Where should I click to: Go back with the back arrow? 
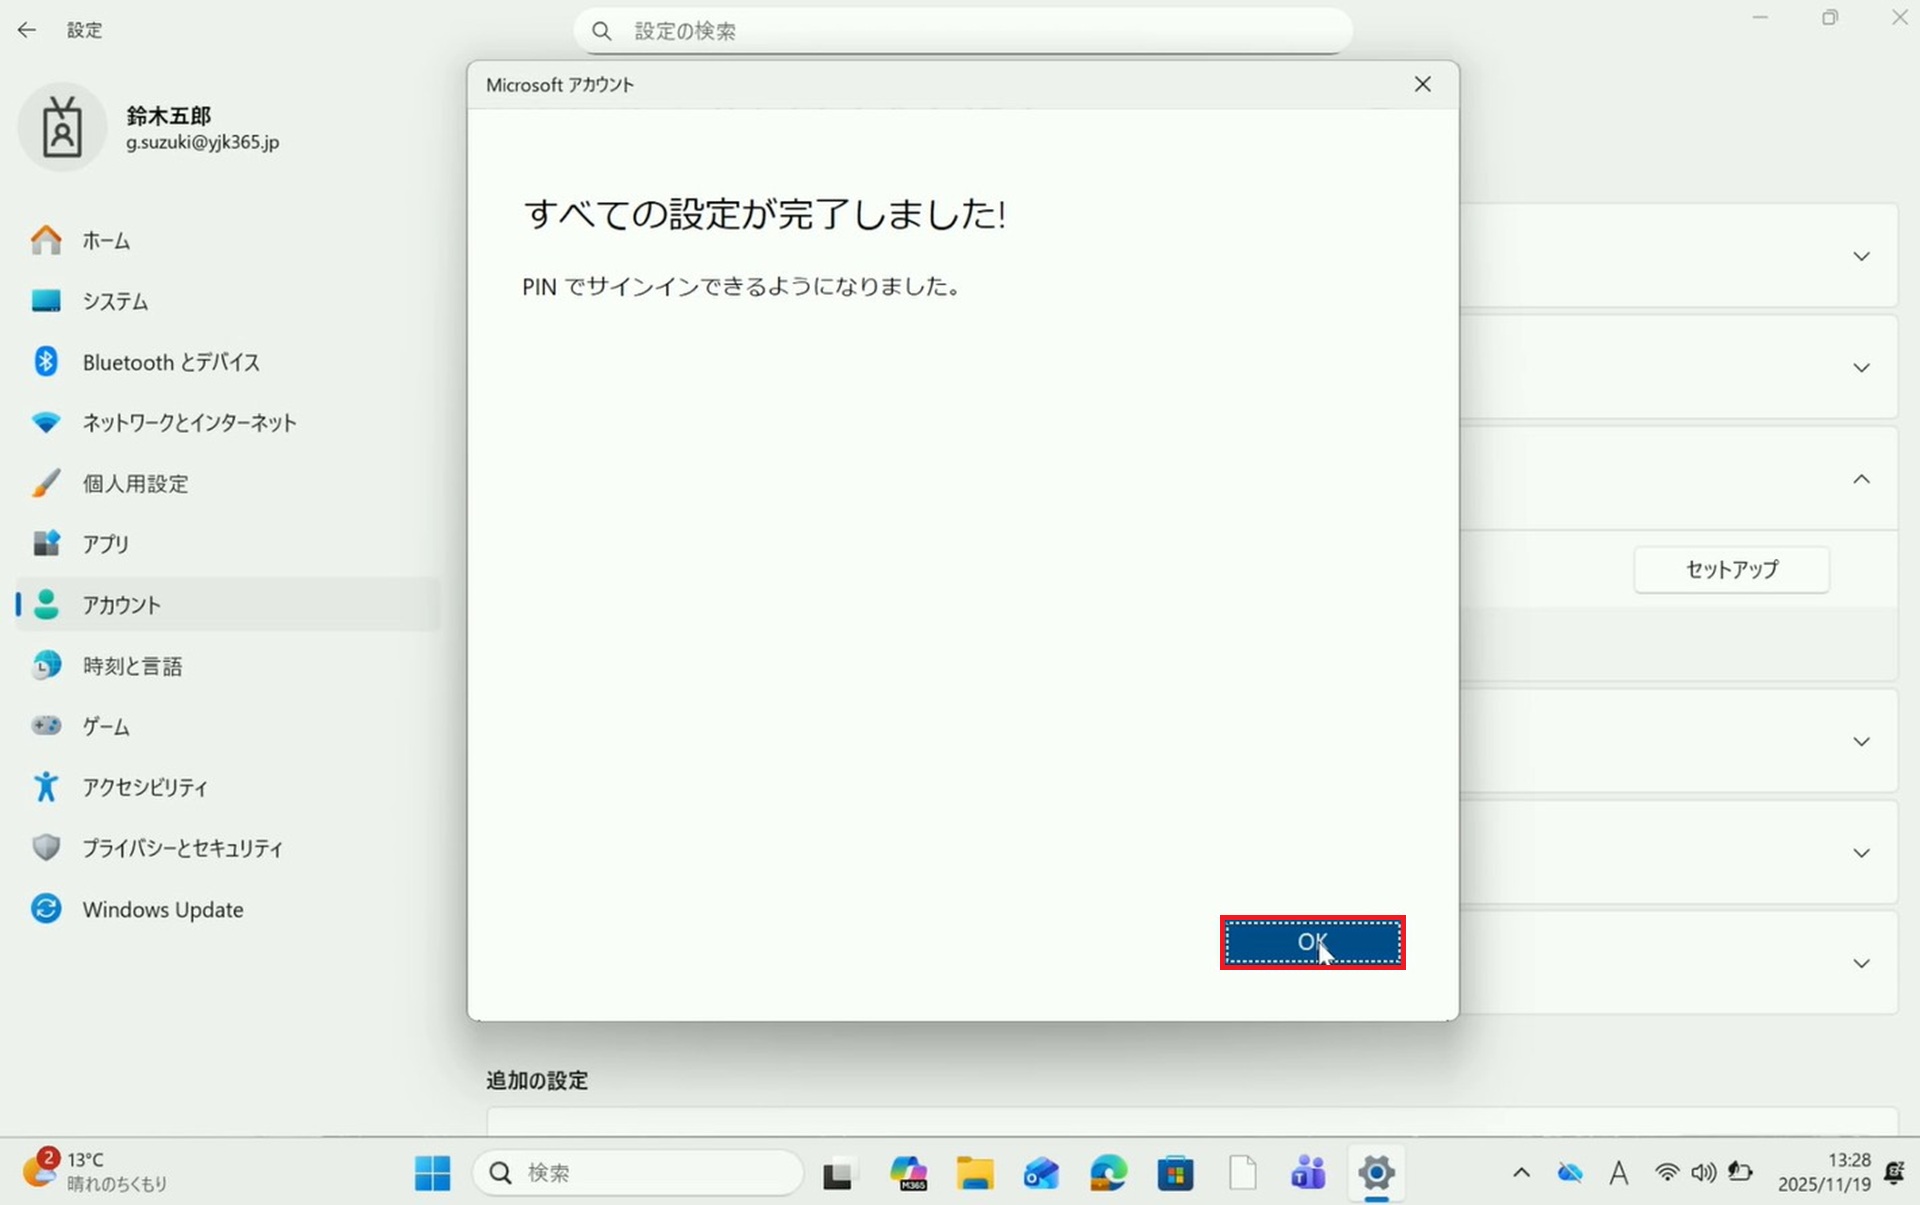coord(27,30)
